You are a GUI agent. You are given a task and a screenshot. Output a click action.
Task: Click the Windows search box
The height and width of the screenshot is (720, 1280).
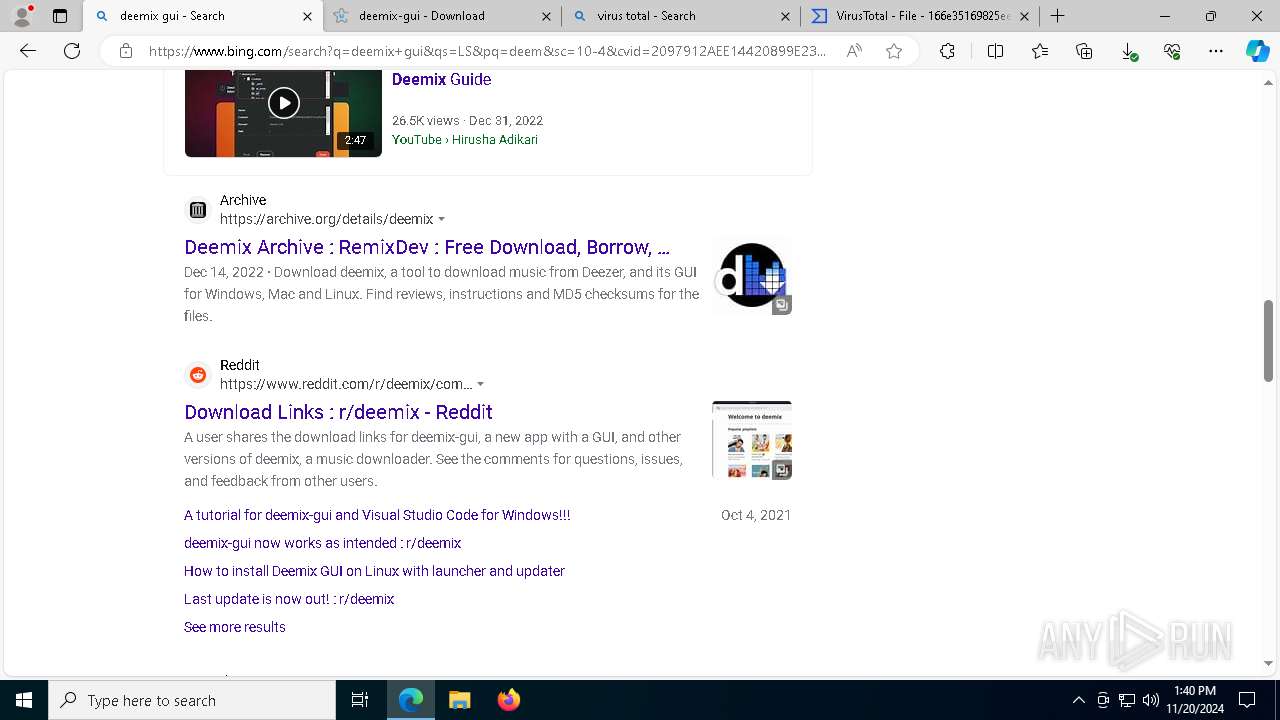tap(192, 700)
